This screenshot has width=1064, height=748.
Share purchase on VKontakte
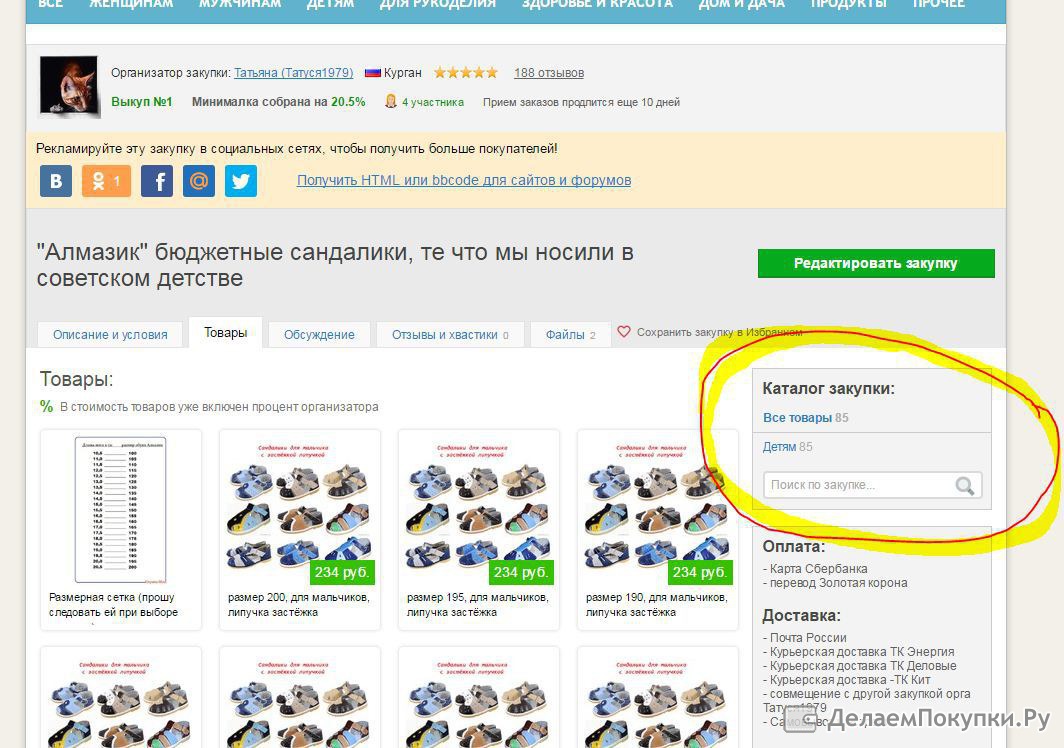tap(56, 181)
